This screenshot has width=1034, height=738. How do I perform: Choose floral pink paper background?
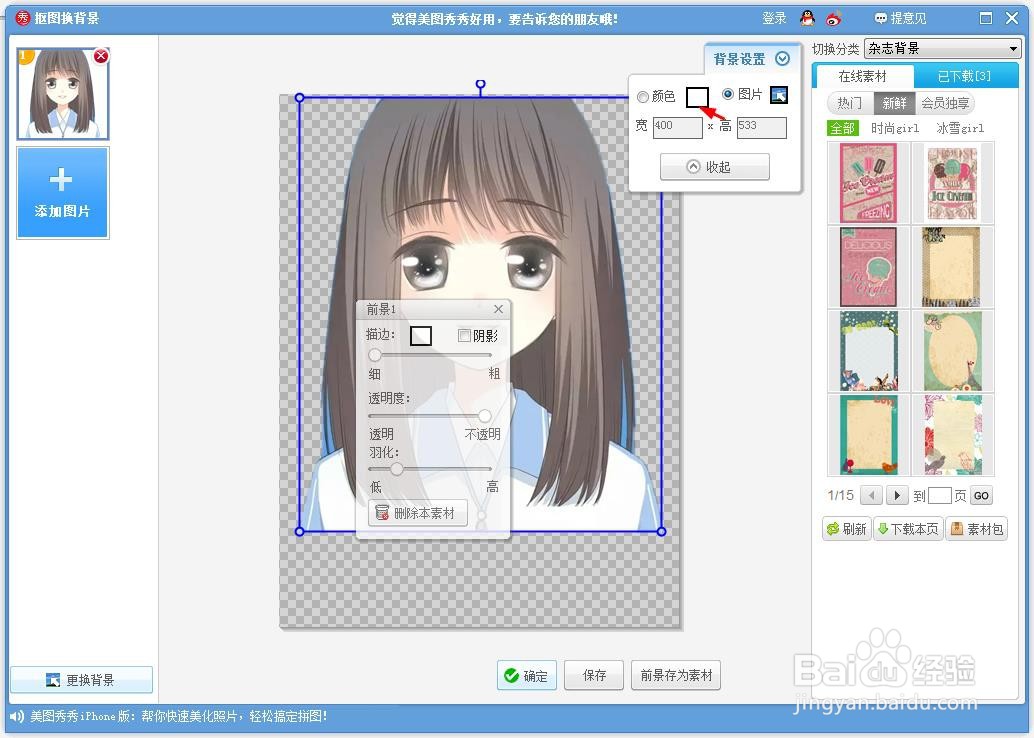coord(952,435)
